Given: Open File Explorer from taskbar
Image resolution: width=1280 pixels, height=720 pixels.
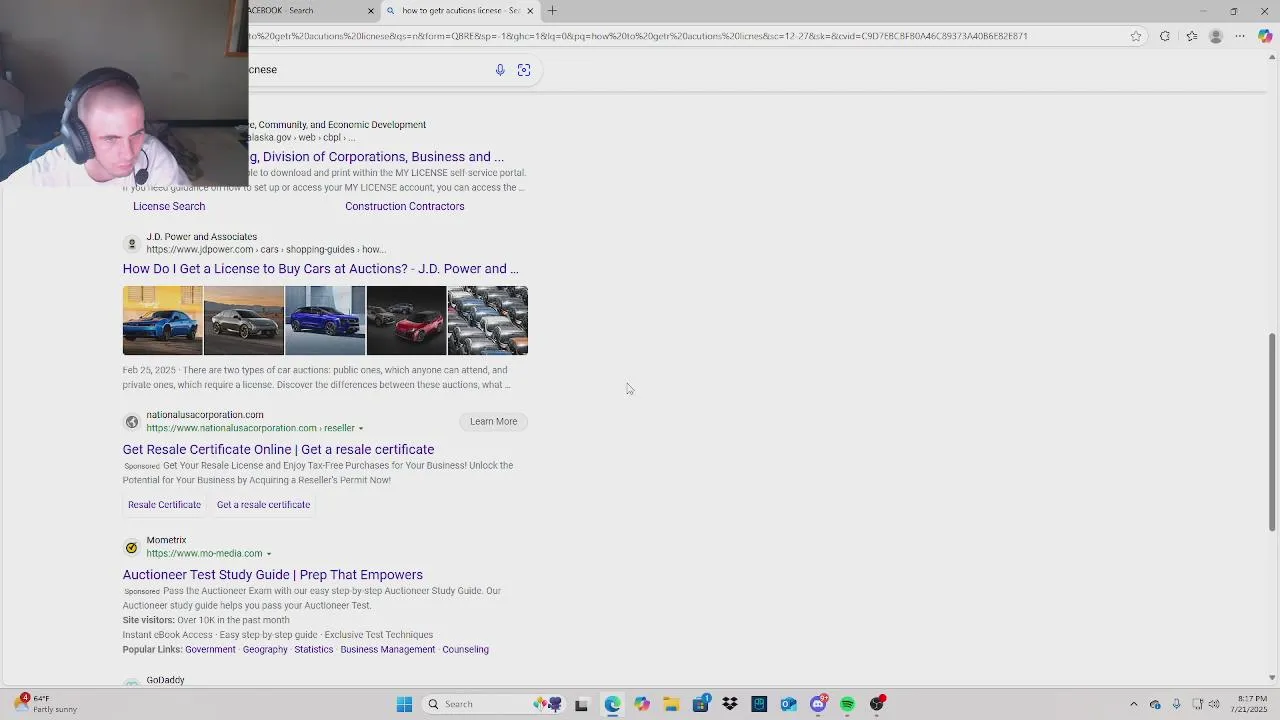Looking at the screenshot, I should [671, 704].
